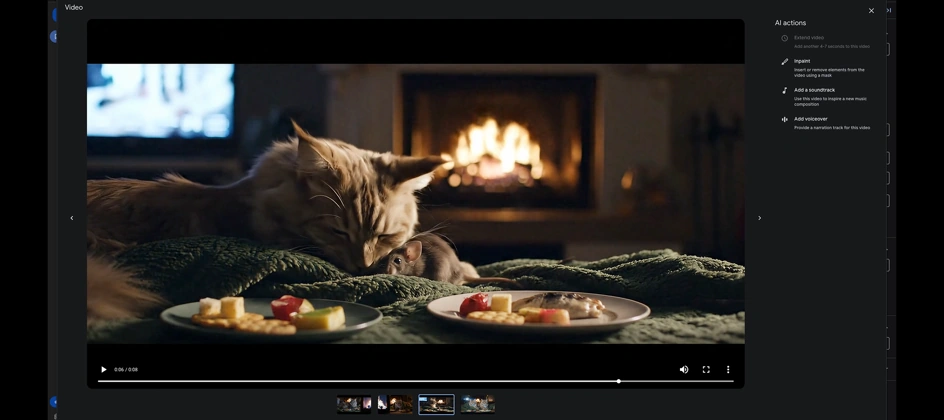The height and width of the screenshot is (420, 944).
Task: Choose the Add a soundtrack action
Action: (815, 90)
